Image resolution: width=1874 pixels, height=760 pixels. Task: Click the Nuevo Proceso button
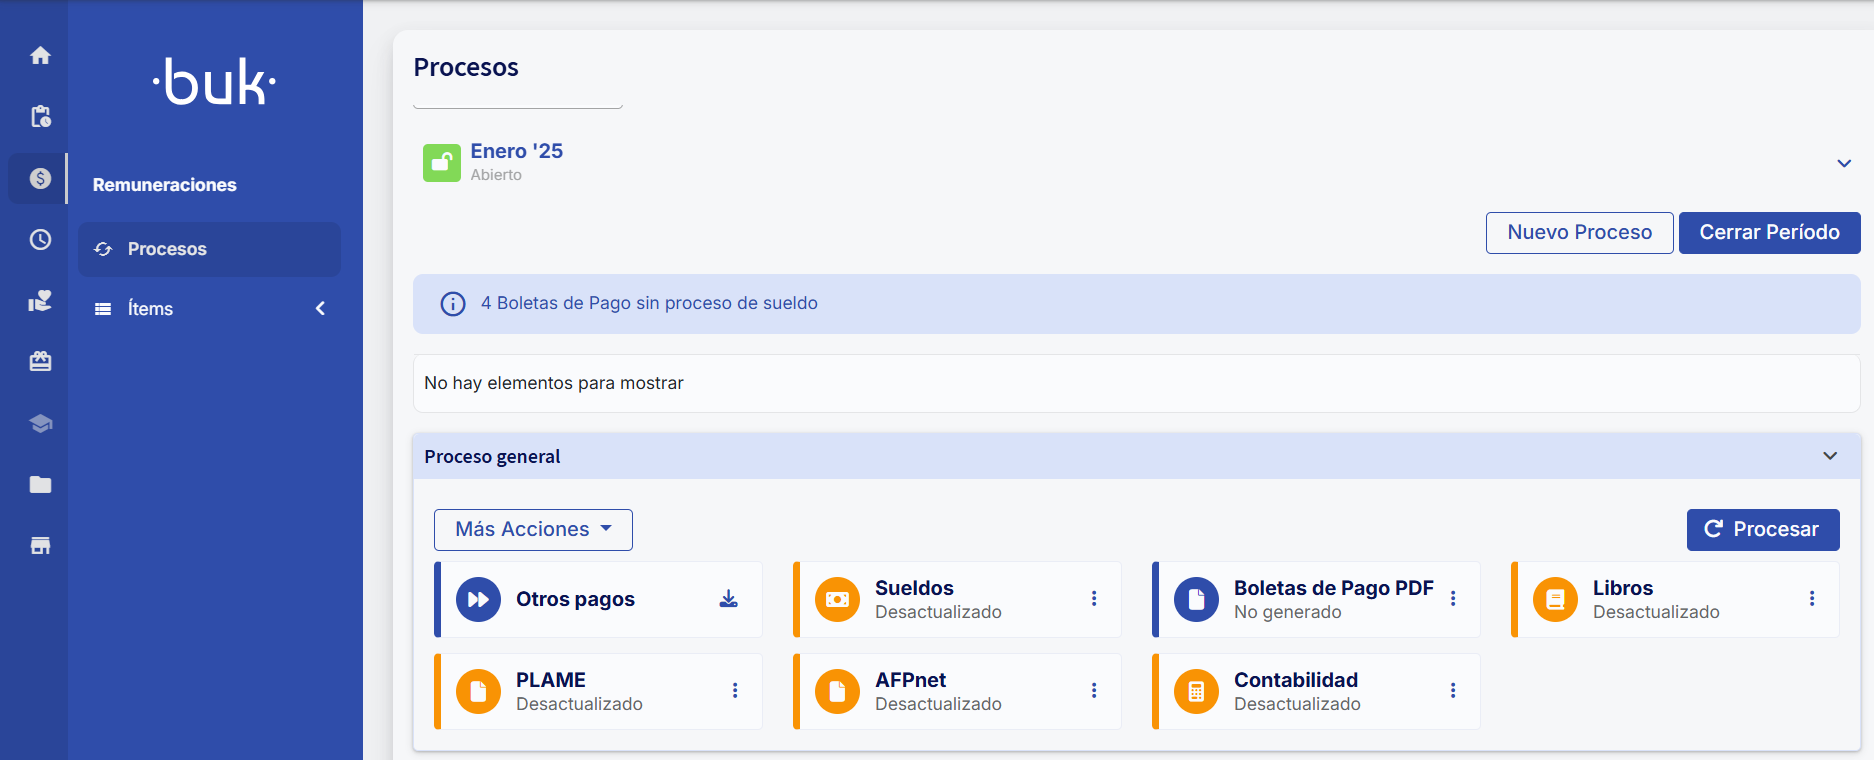click(x=1579, y=233)
